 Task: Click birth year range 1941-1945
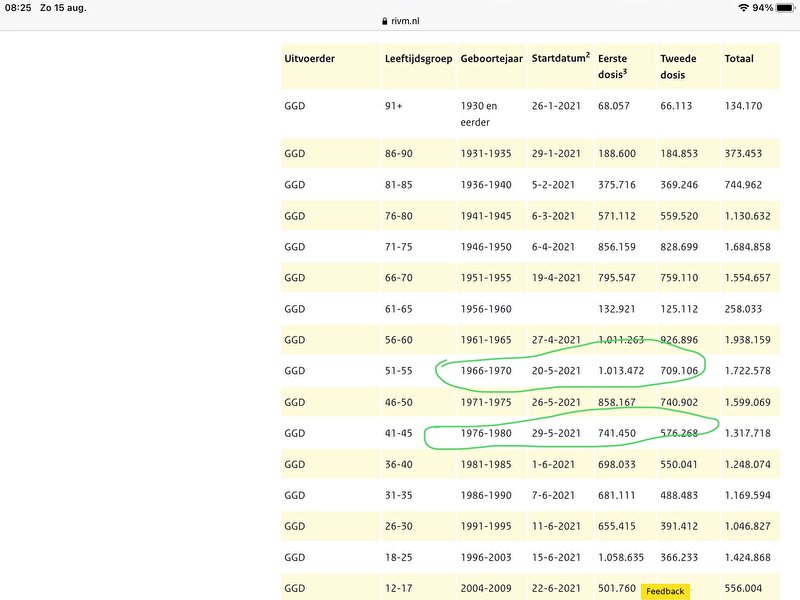pyautogui.click(x=486, y=216)
